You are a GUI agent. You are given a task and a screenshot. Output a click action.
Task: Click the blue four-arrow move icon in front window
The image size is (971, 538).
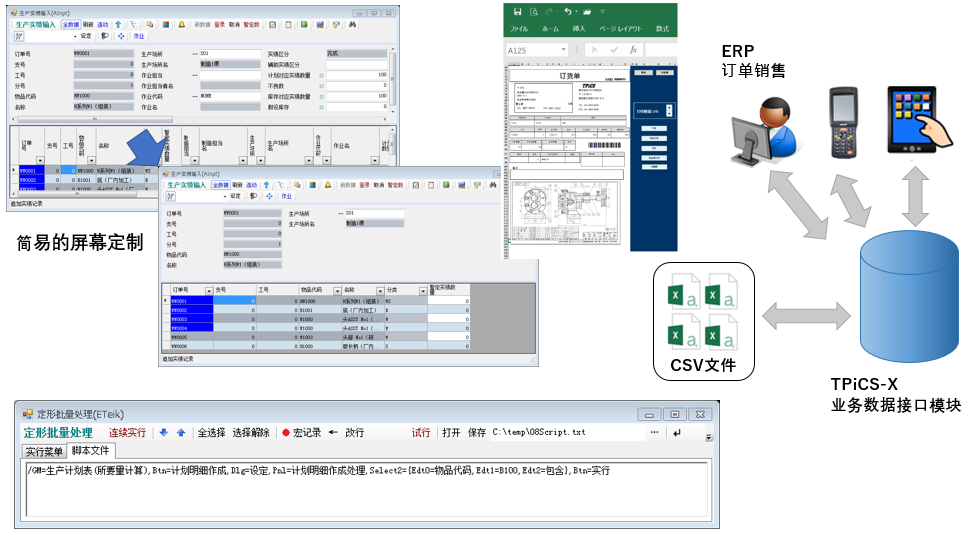(269, 196)
